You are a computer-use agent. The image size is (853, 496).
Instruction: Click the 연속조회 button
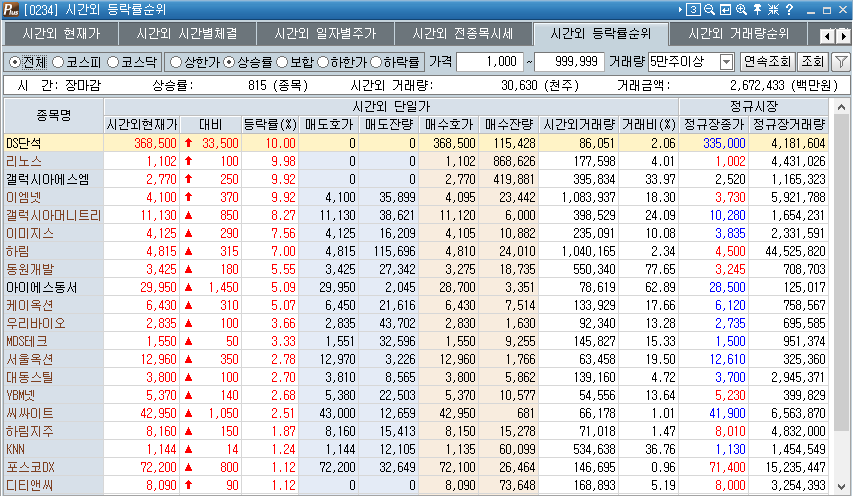coord(767,62)
